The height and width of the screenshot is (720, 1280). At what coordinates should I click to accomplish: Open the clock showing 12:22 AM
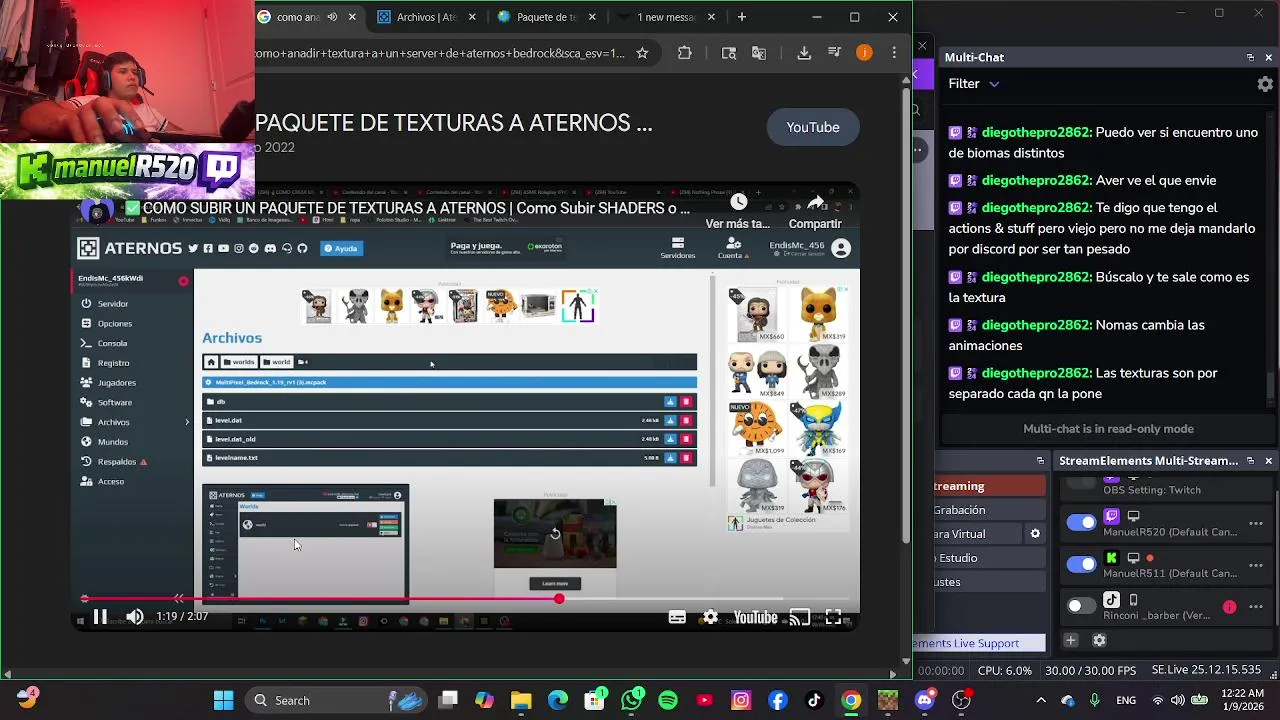point(1243,700)
